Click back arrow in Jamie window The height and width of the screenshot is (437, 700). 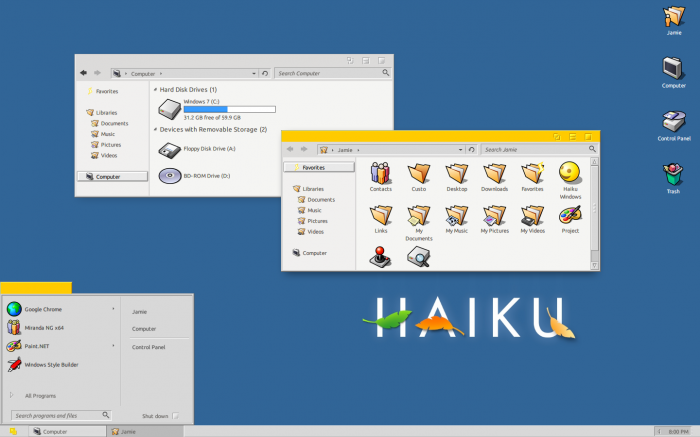click(x=290, y=149)
